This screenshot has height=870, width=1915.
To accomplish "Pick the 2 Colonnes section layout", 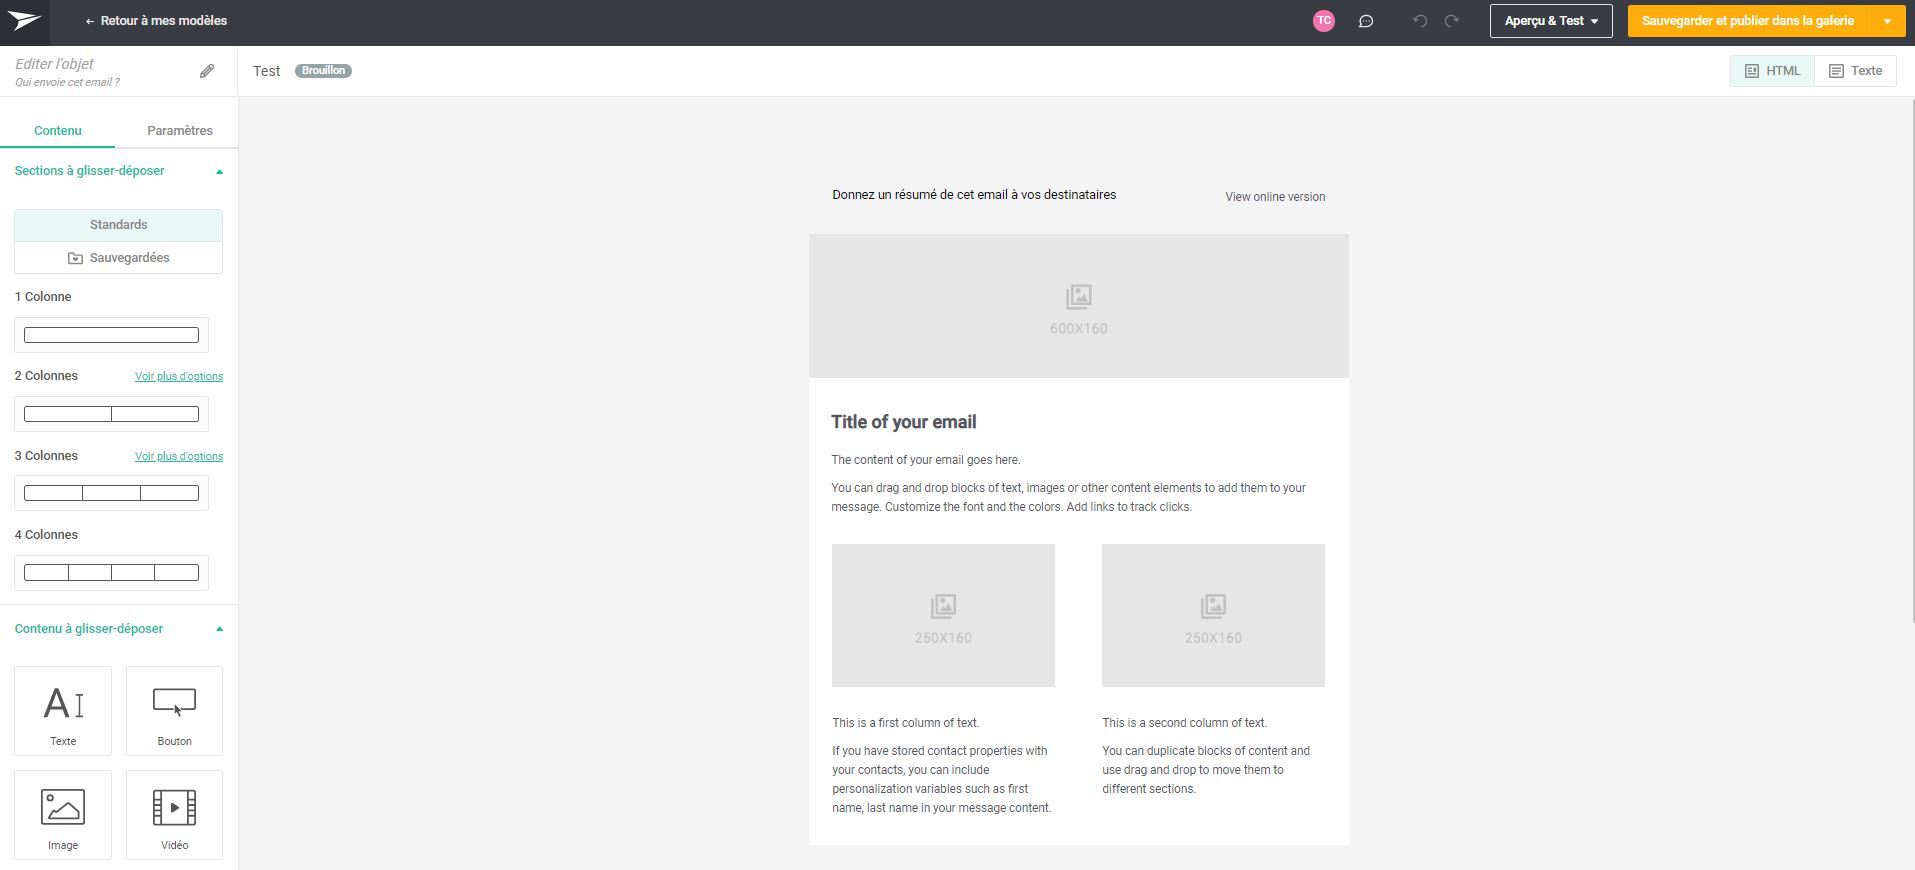I will pos(111,414).
